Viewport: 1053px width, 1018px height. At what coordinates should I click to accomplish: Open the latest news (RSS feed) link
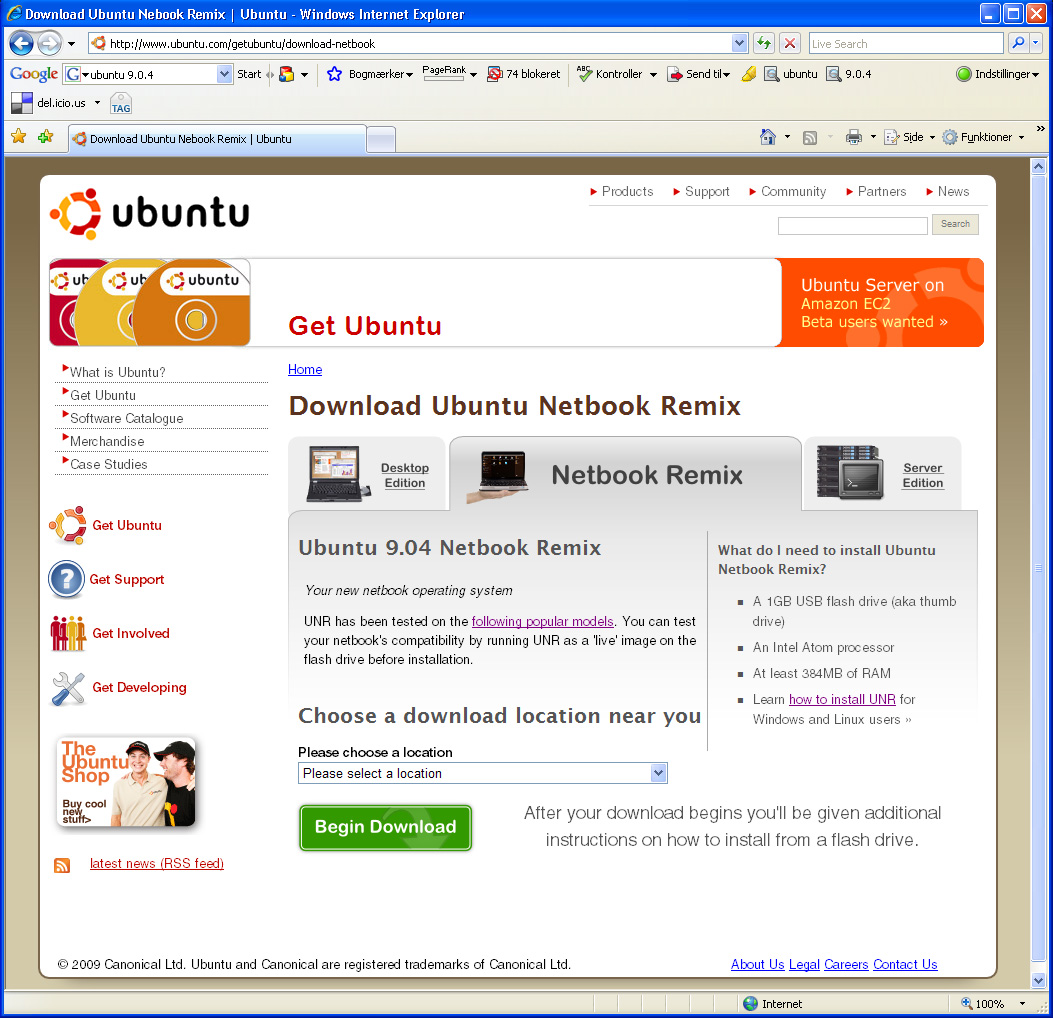(x=156, y=864)
